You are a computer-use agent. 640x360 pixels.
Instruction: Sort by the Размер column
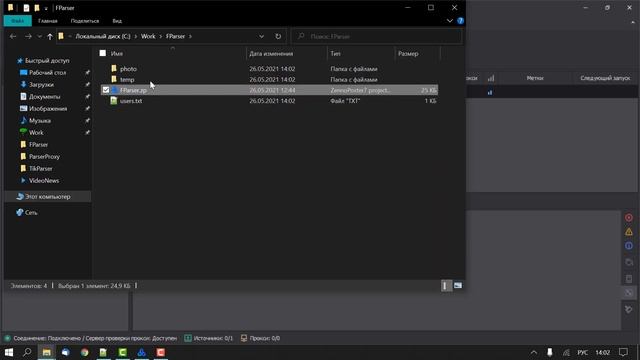pos(408,53)
